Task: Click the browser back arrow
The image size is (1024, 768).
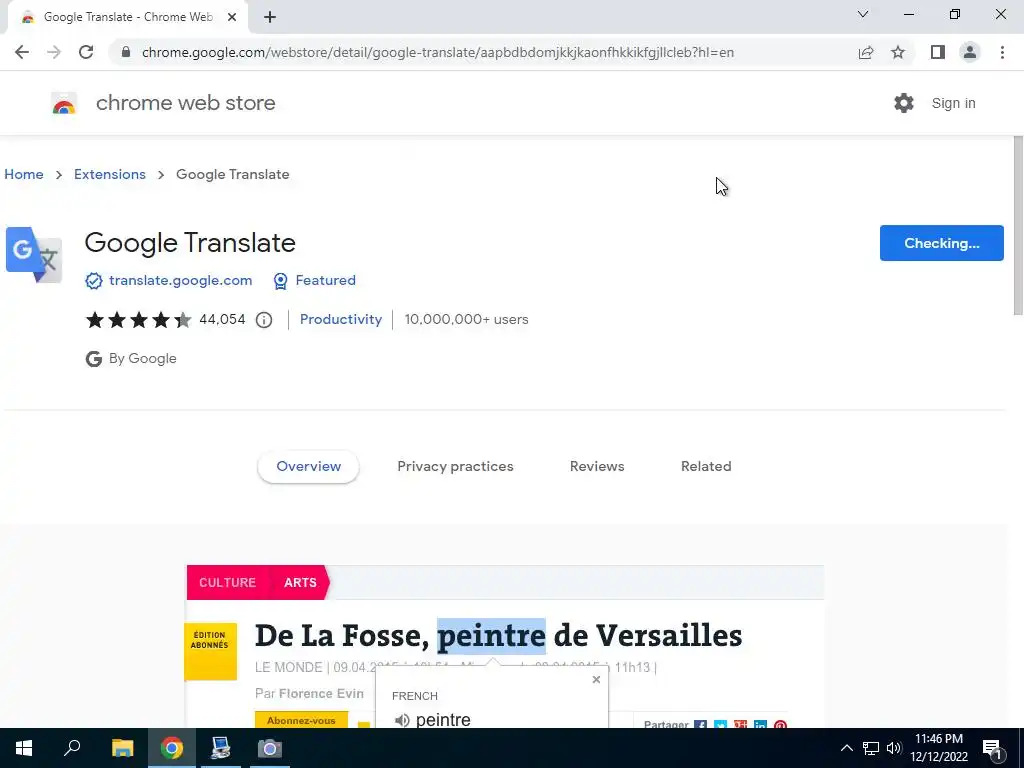Action: (22, 52)
